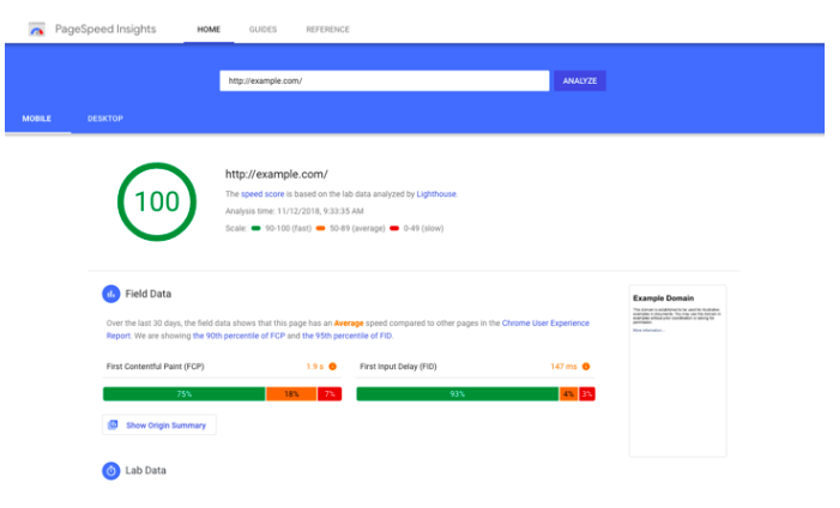Click the green 75% FCP bar segment
Image resolution: width=840 pixels, height=508 pixels.
point(184,394)
